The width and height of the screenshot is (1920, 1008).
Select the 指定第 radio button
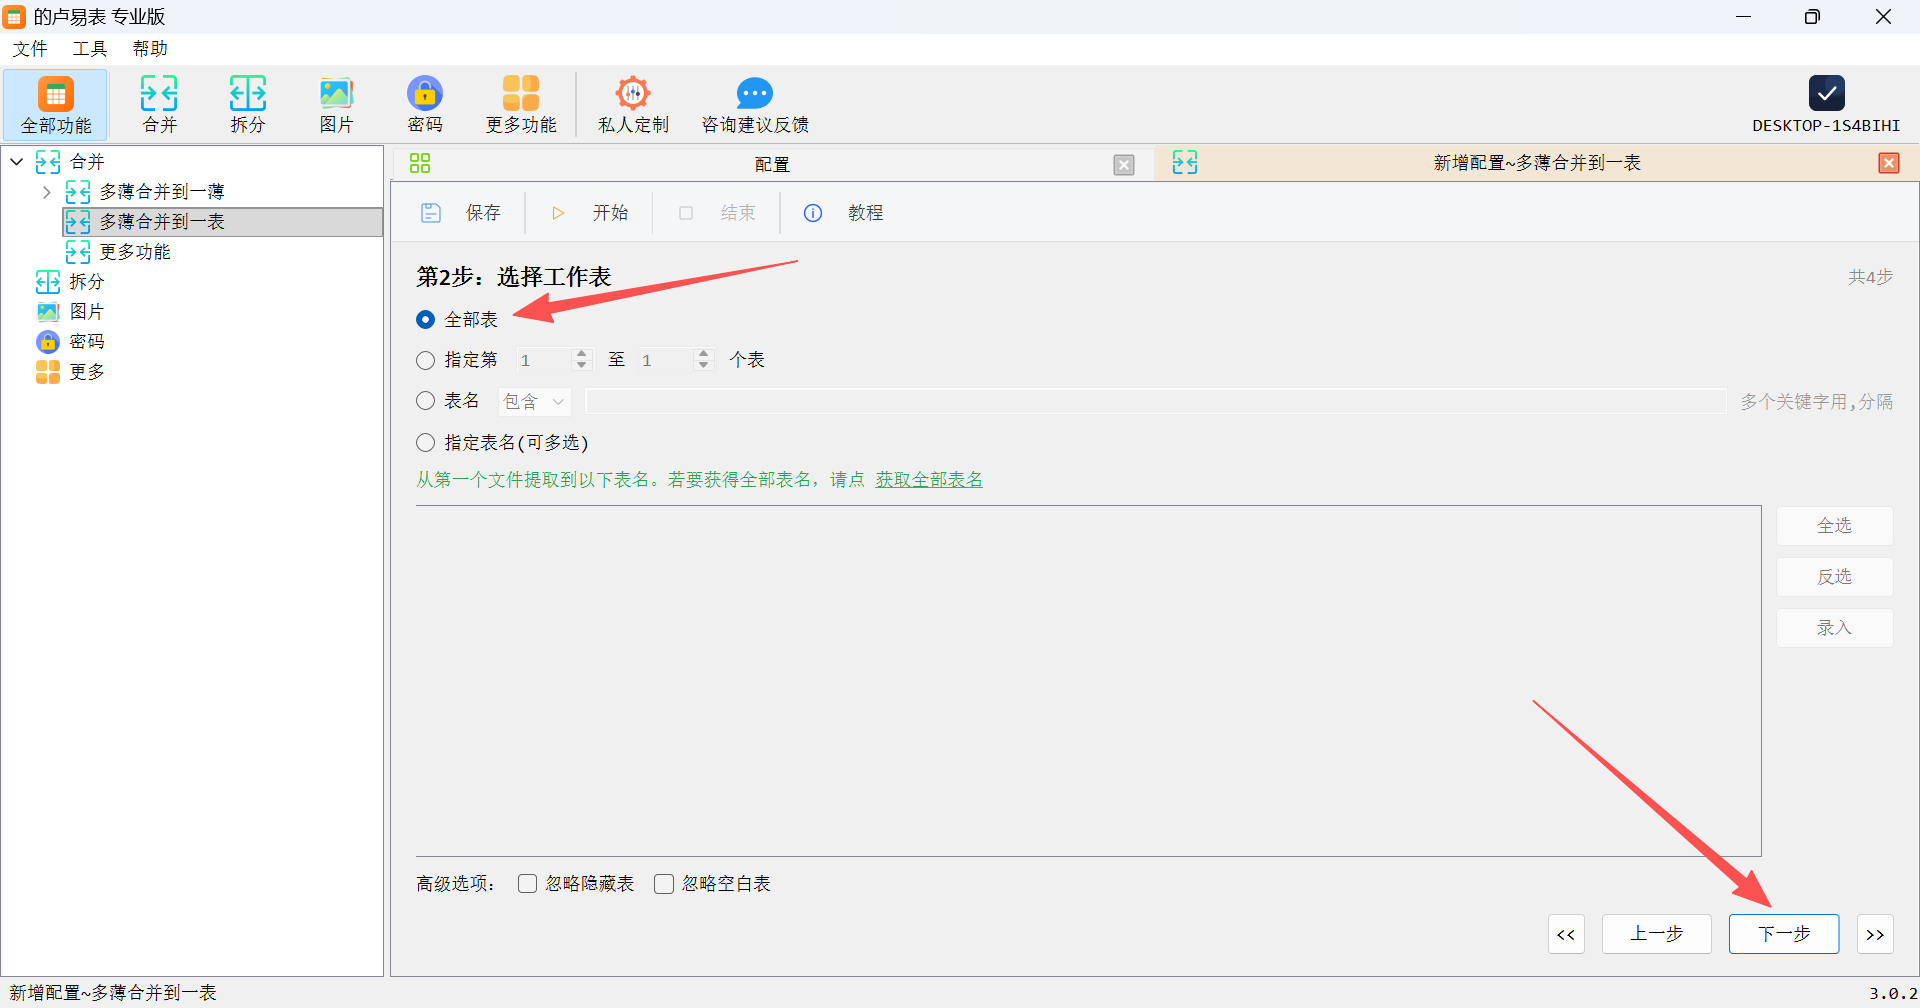(425, 360)
